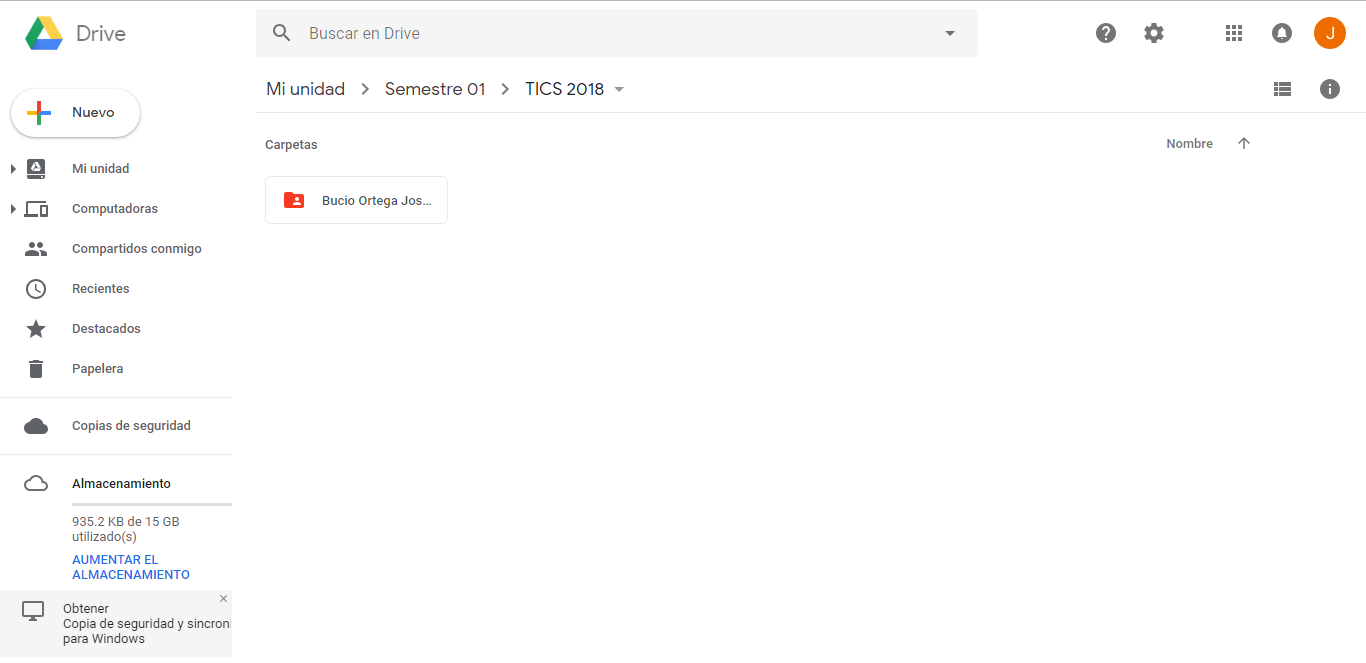
Task: Click the Obtener backup and sync banner
Action: pyautogui.click(x=116, y=623)
